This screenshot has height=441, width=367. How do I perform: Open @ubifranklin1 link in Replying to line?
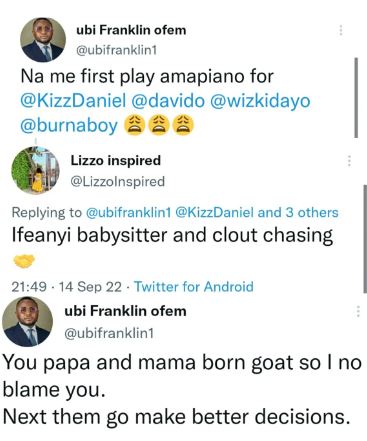click(x=129, y=212)
